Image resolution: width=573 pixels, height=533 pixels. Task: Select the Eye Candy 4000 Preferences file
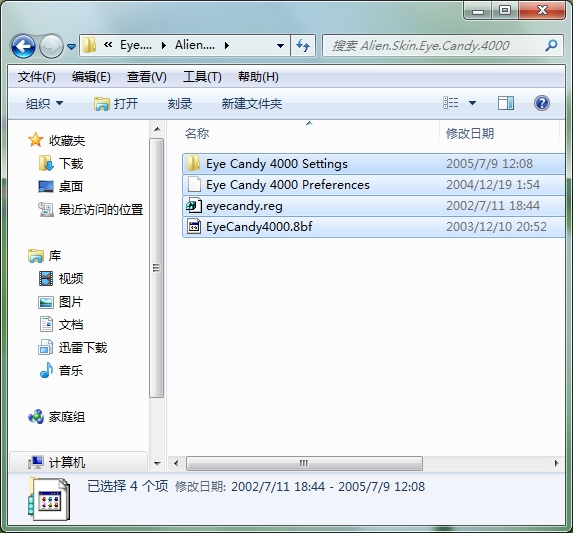coord(373,185)
